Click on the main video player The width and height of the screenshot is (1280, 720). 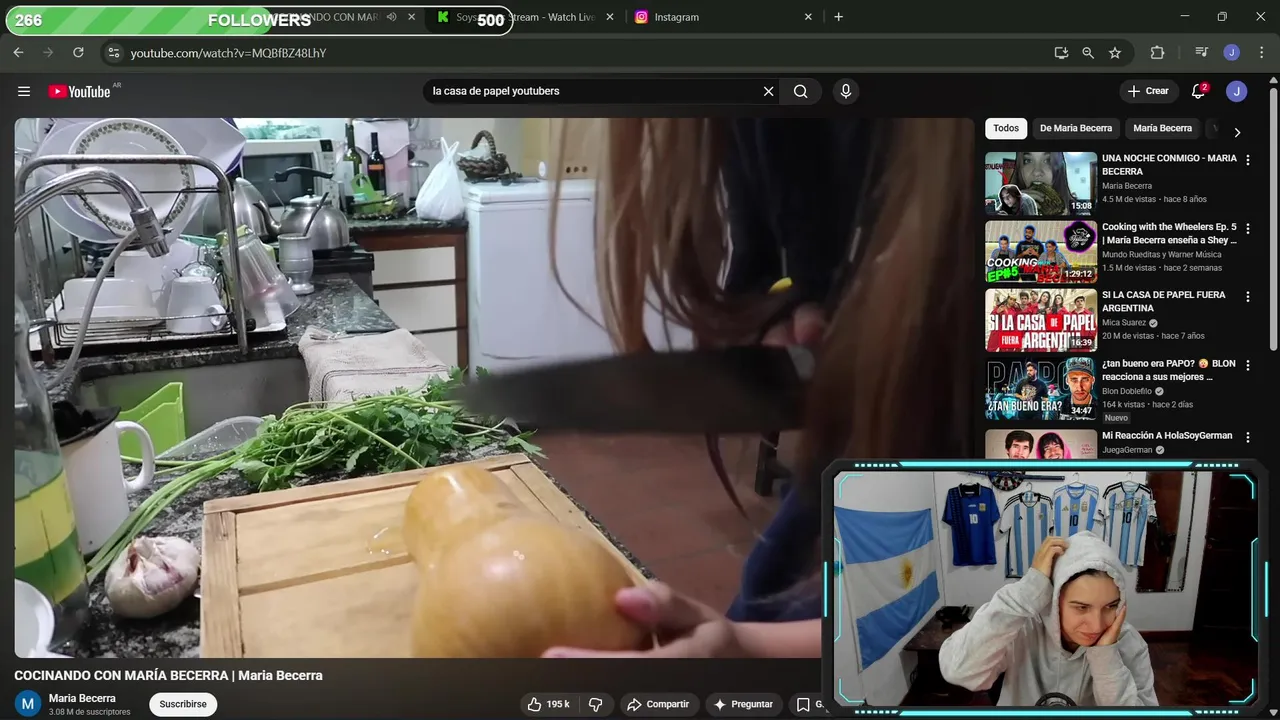(494, 388)
